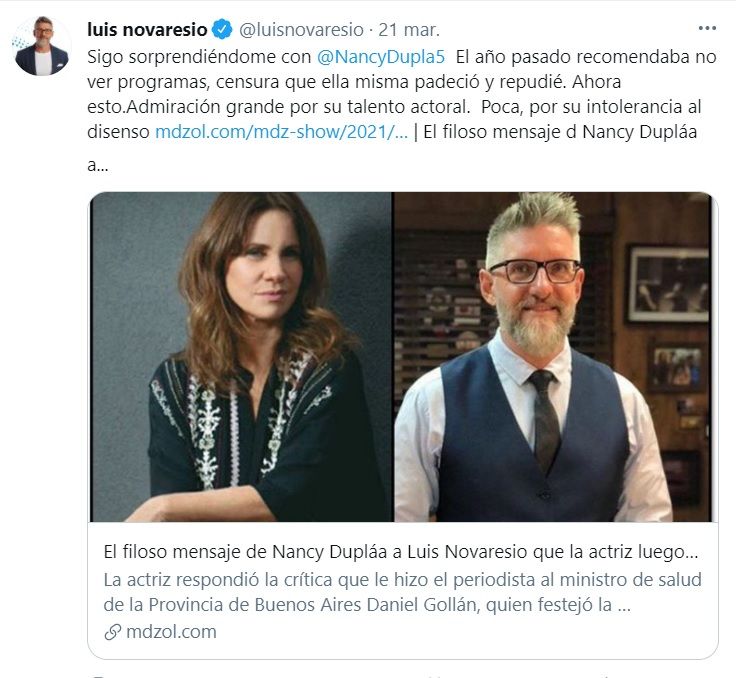The image size is (736, 678).
Task: Open the card headline 'El filoso mensaje de Nancy Dupláa'
Action: tap(401, 551)
